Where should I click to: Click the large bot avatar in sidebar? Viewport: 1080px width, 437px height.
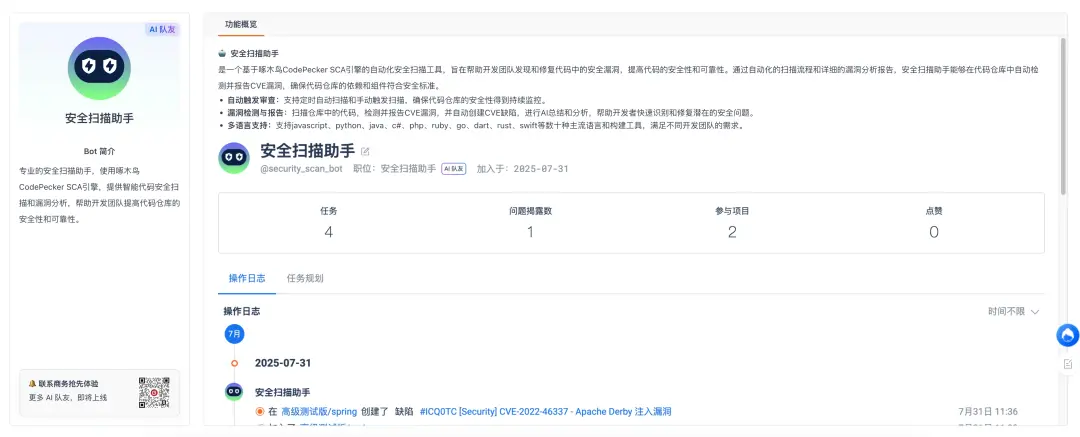tap(99, 68)
